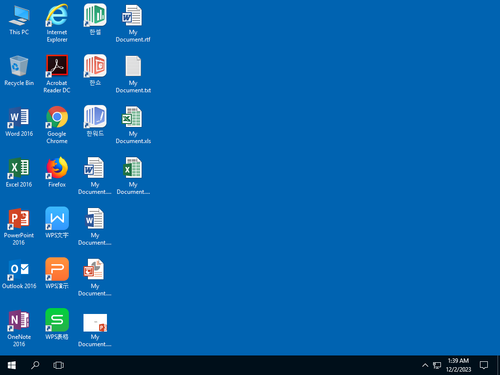Select the This PC desktop icon
Screen dimensions: 500x375
point(19,21)
